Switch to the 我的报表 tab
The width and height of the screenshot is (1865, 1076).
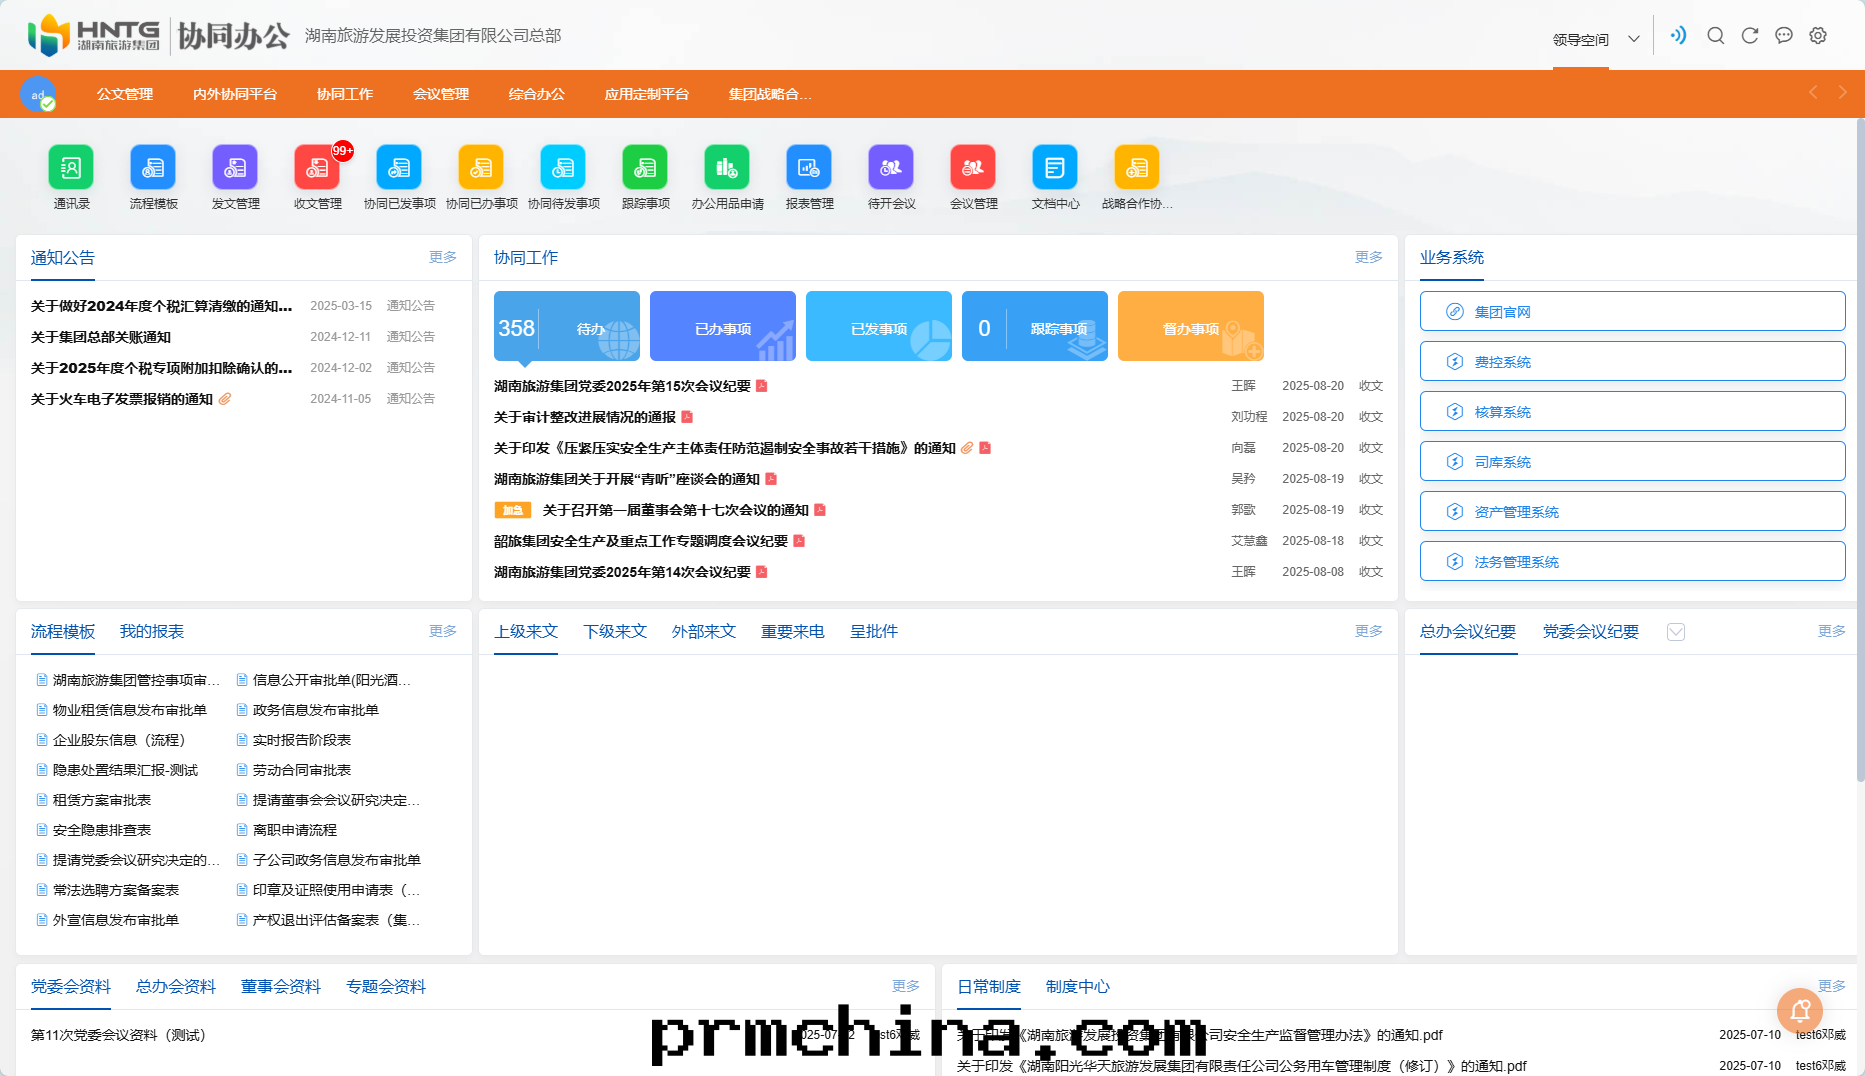[x=151, y=631]
